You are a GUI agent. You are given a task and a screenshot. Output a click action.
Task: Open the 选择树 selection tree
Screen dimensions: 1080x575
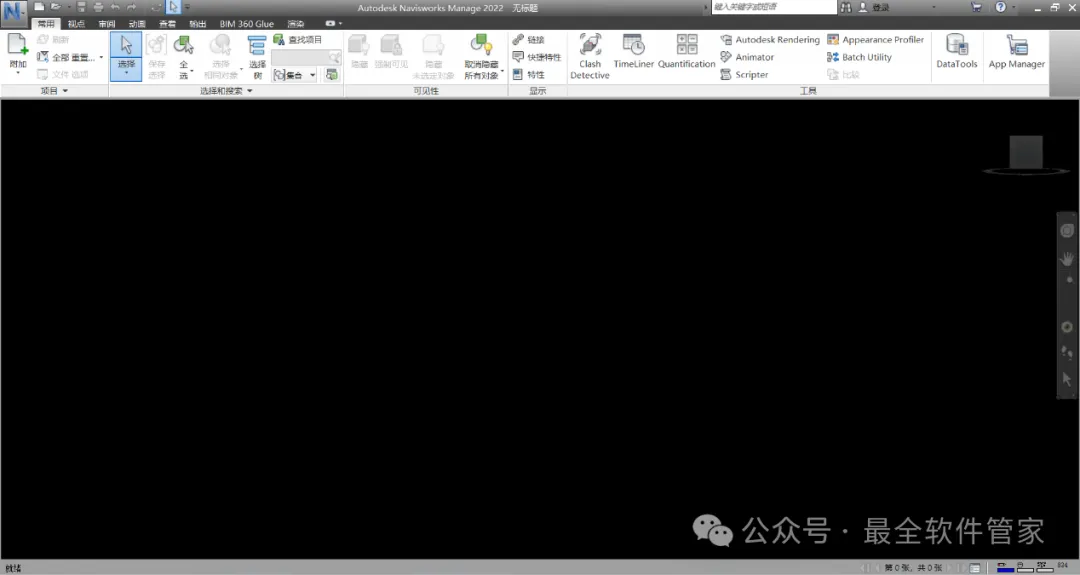point(257,56)
